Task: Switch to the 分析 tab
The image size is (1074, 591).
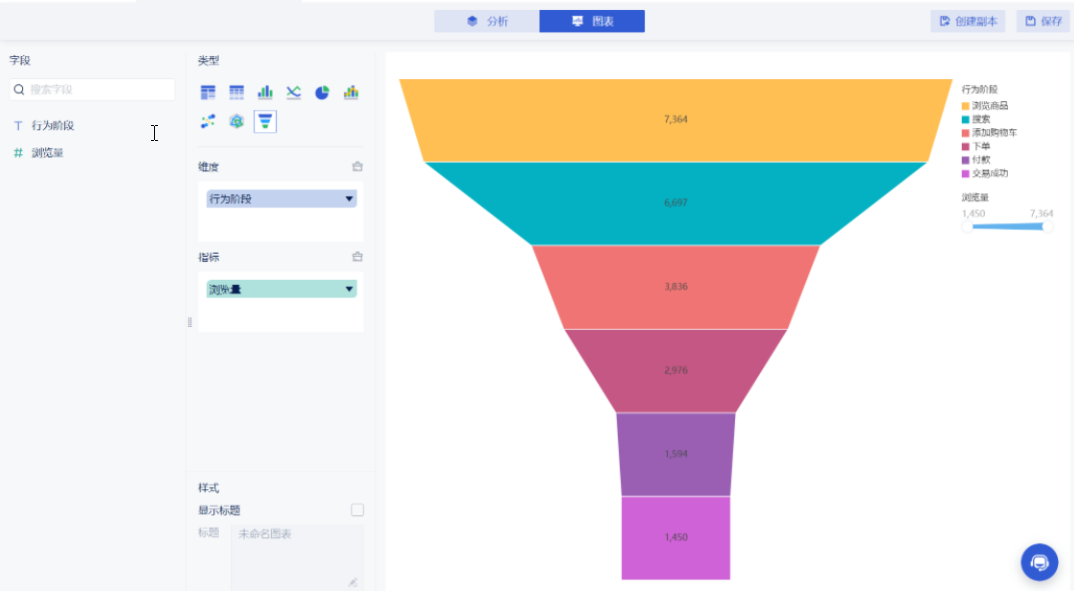Action: pyautogui.click(x=487, y=21)
